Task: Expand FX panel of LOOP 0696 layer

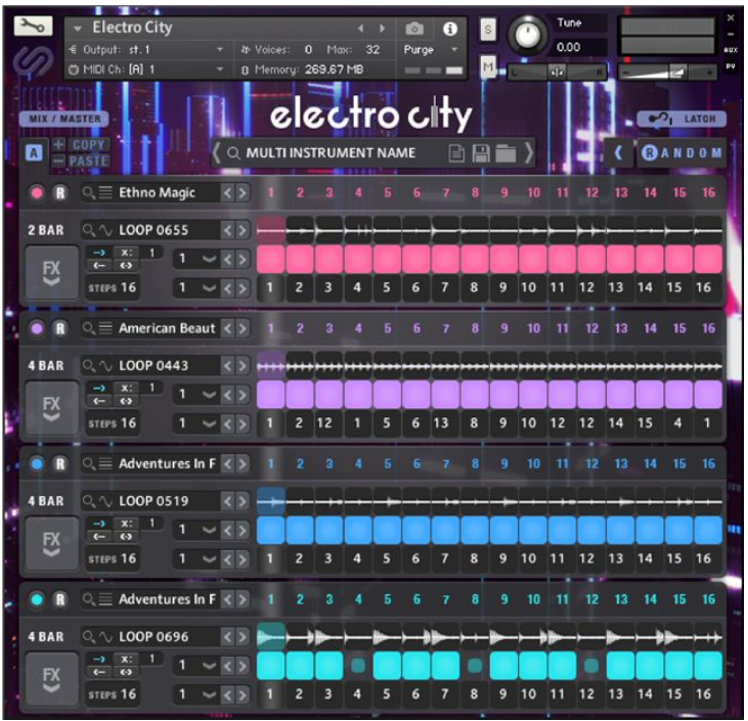Action: click(x=52, y=679)
